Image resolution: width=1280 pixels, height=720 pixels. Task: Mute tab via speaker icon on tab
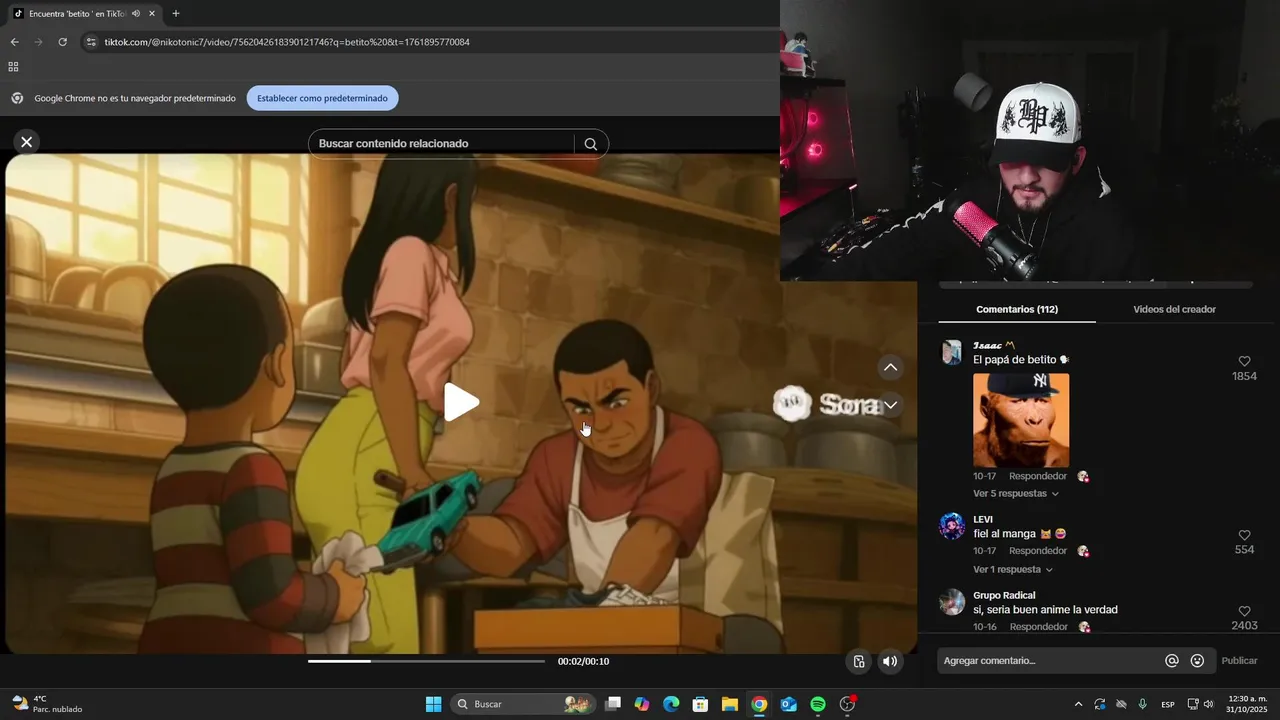pos(135,14)
